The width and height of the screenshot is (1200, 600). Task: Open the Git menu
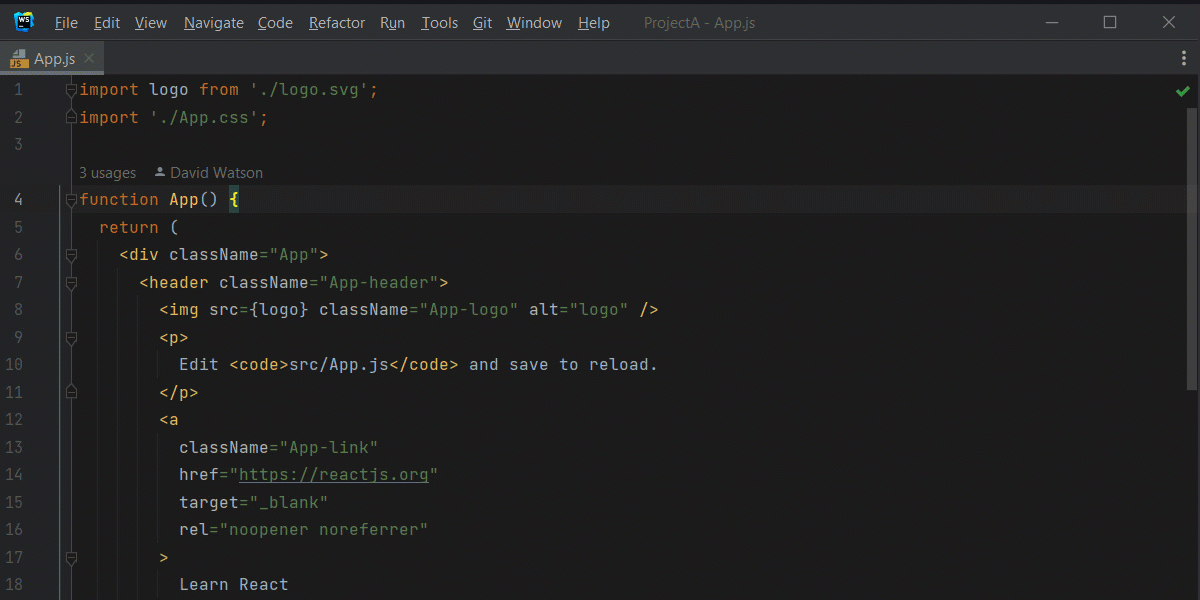click(482, 22)
